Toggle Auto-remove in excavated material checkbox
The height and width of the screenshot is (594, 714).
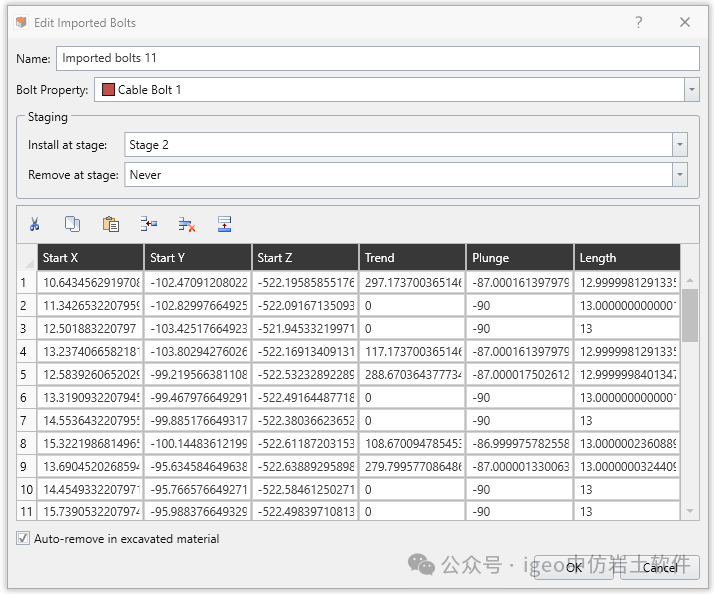click(x=23, y=539)
